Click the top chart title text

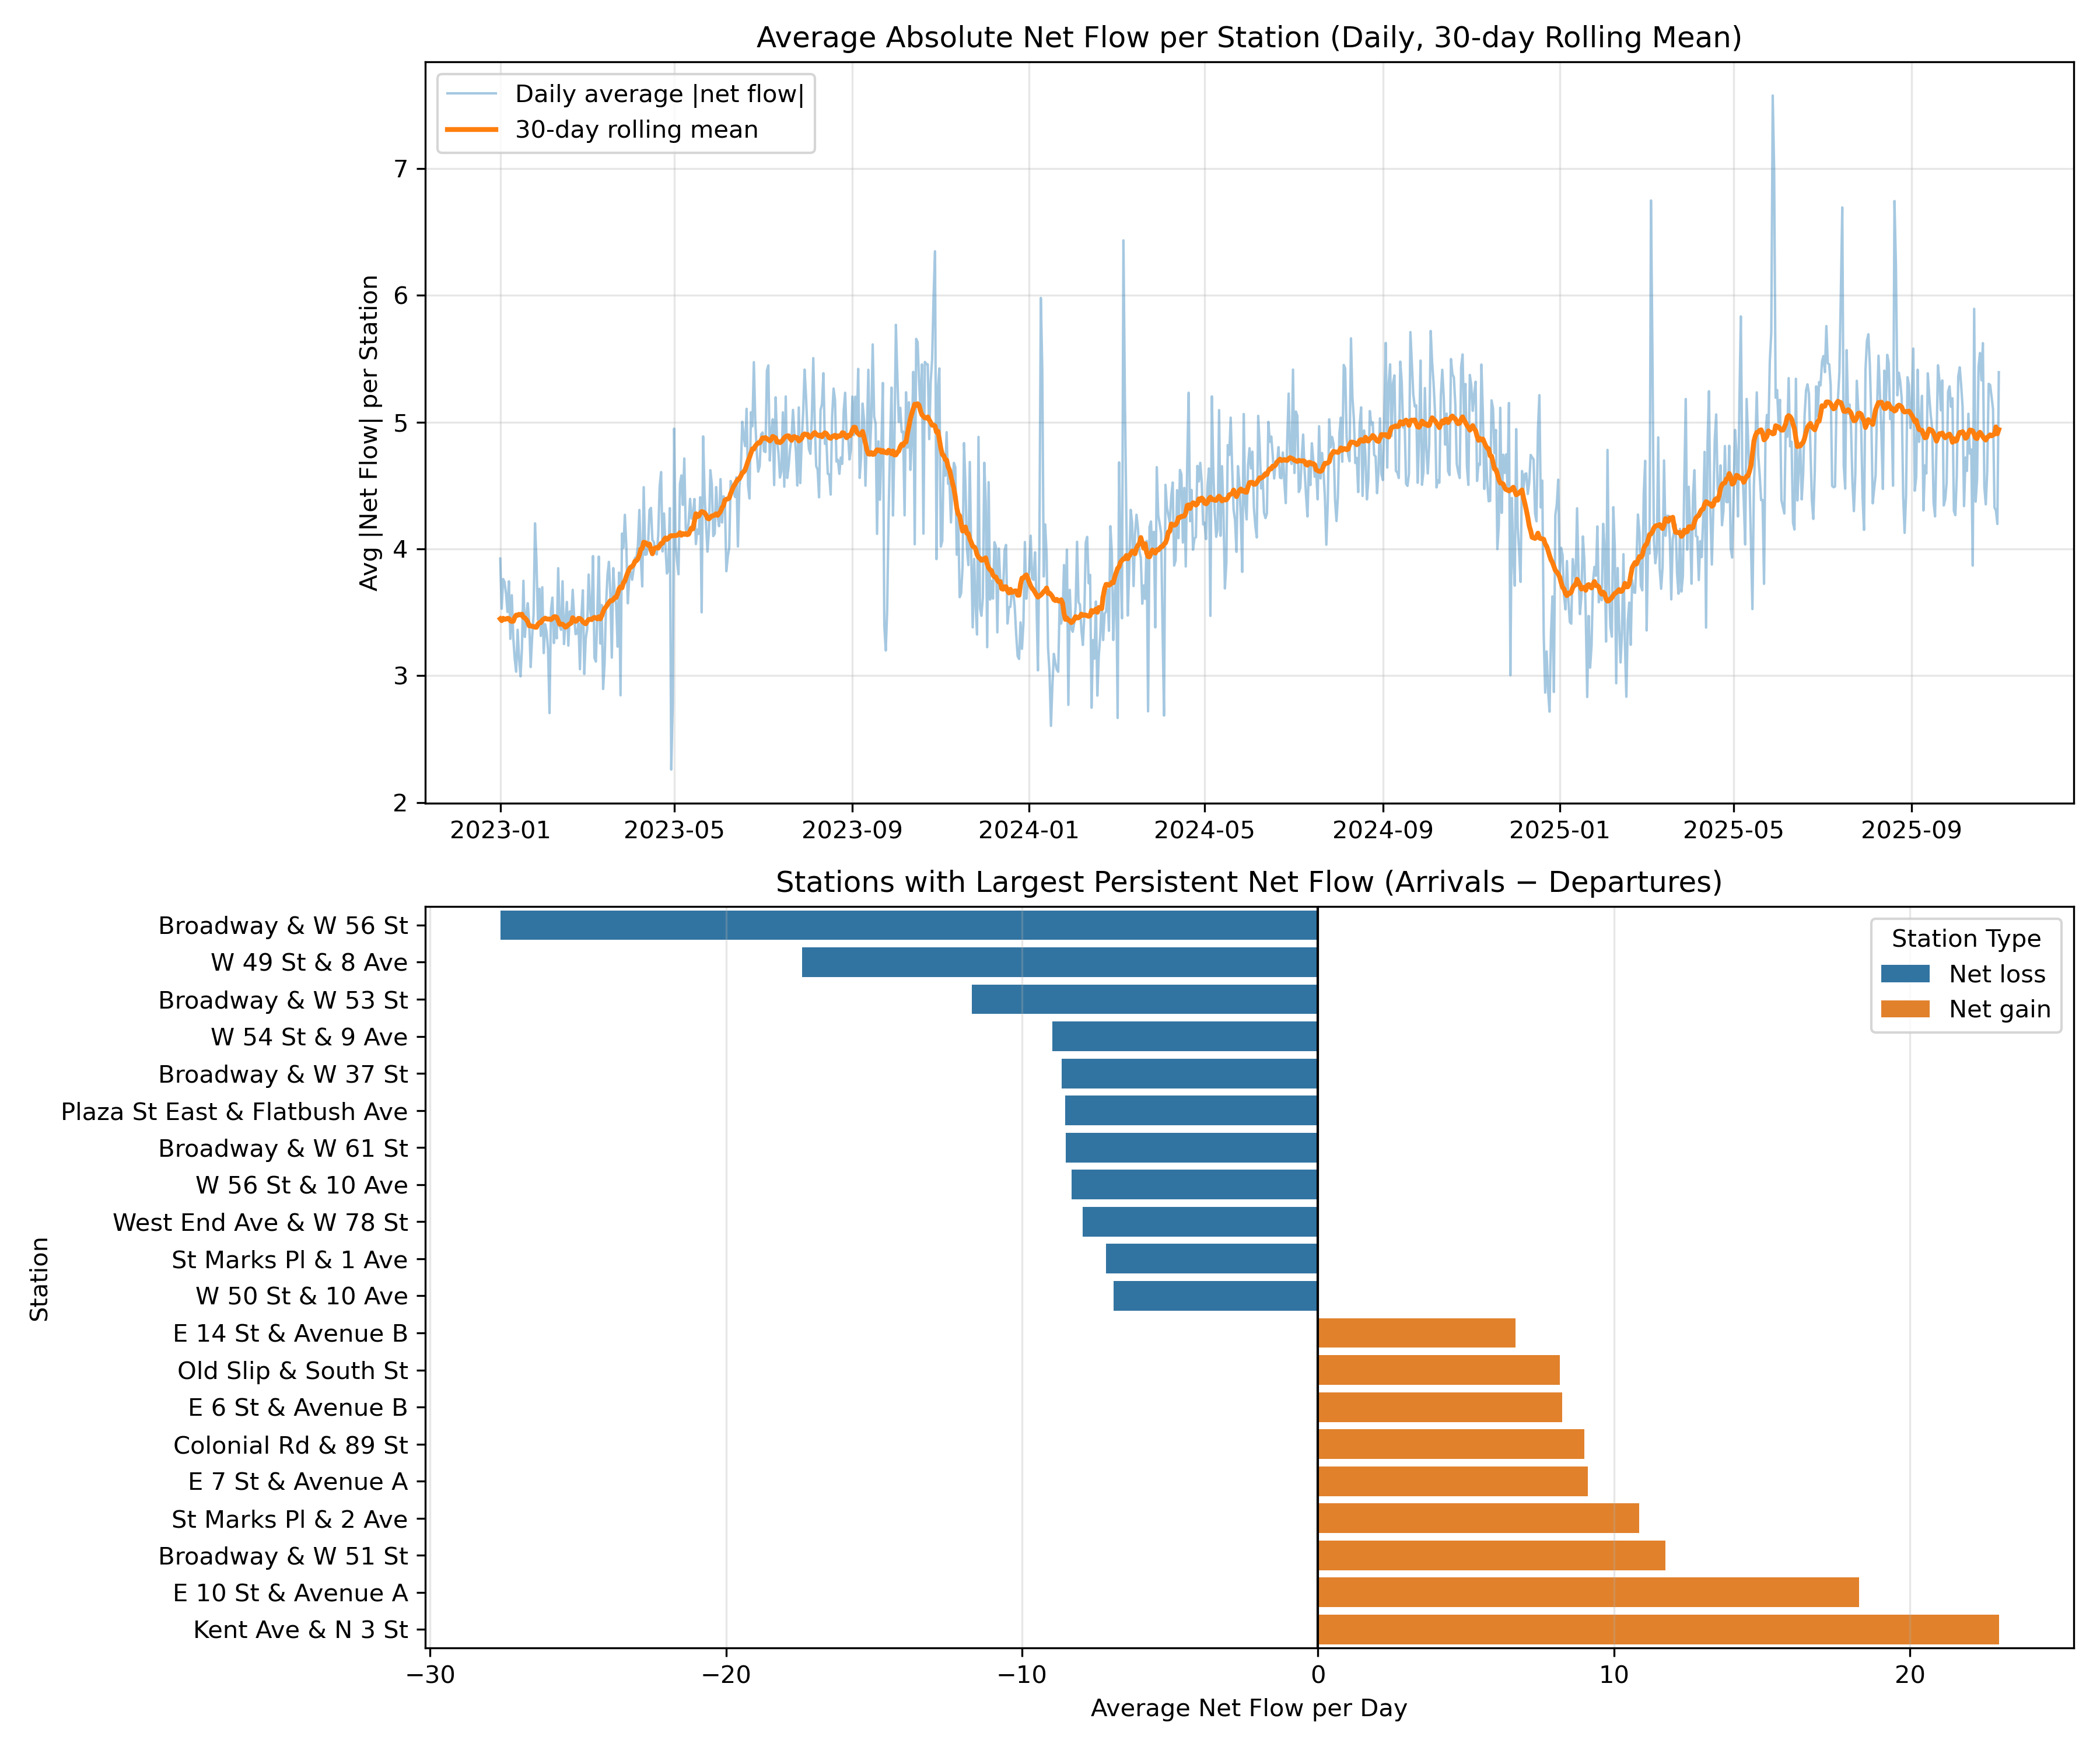1248,38
